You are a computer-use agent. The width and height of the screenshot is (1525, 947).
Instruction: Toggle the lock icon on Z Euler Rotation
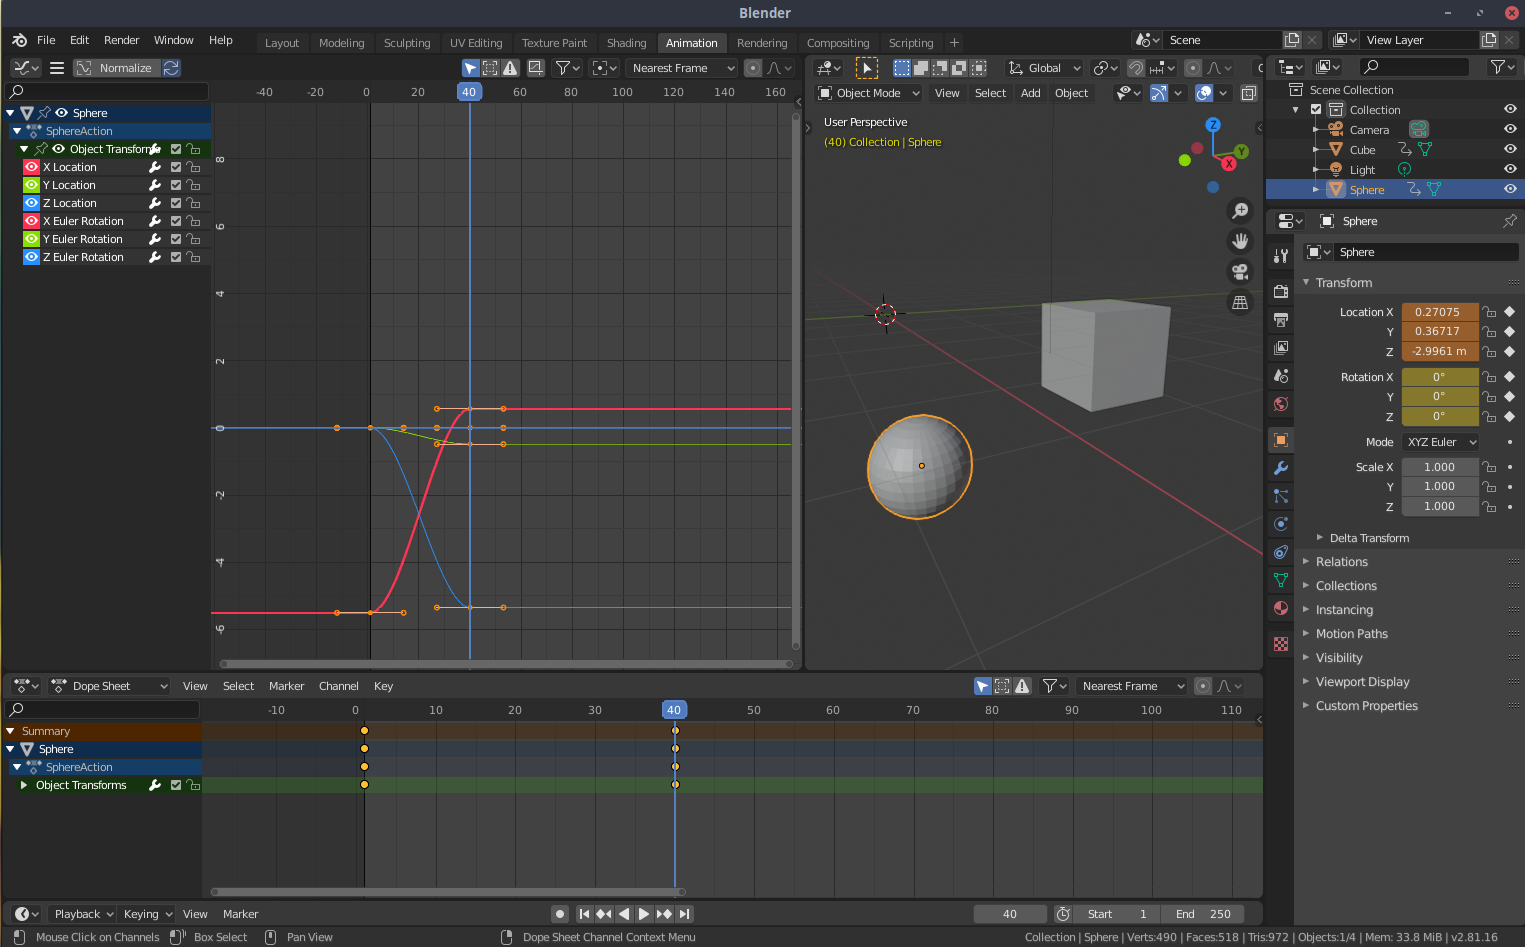click(x=194, y=257)
